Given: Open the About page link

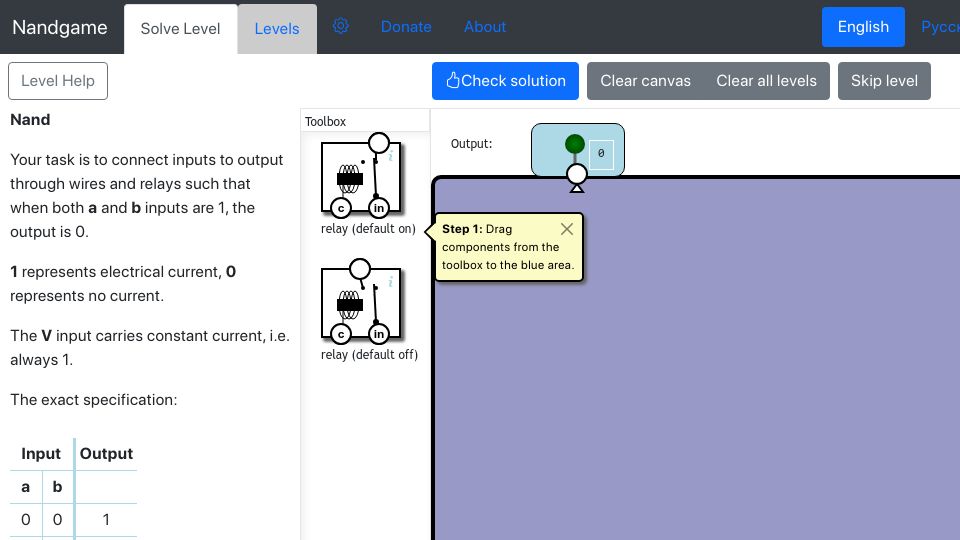Looking at the screenshot, I should pos(485,27).
